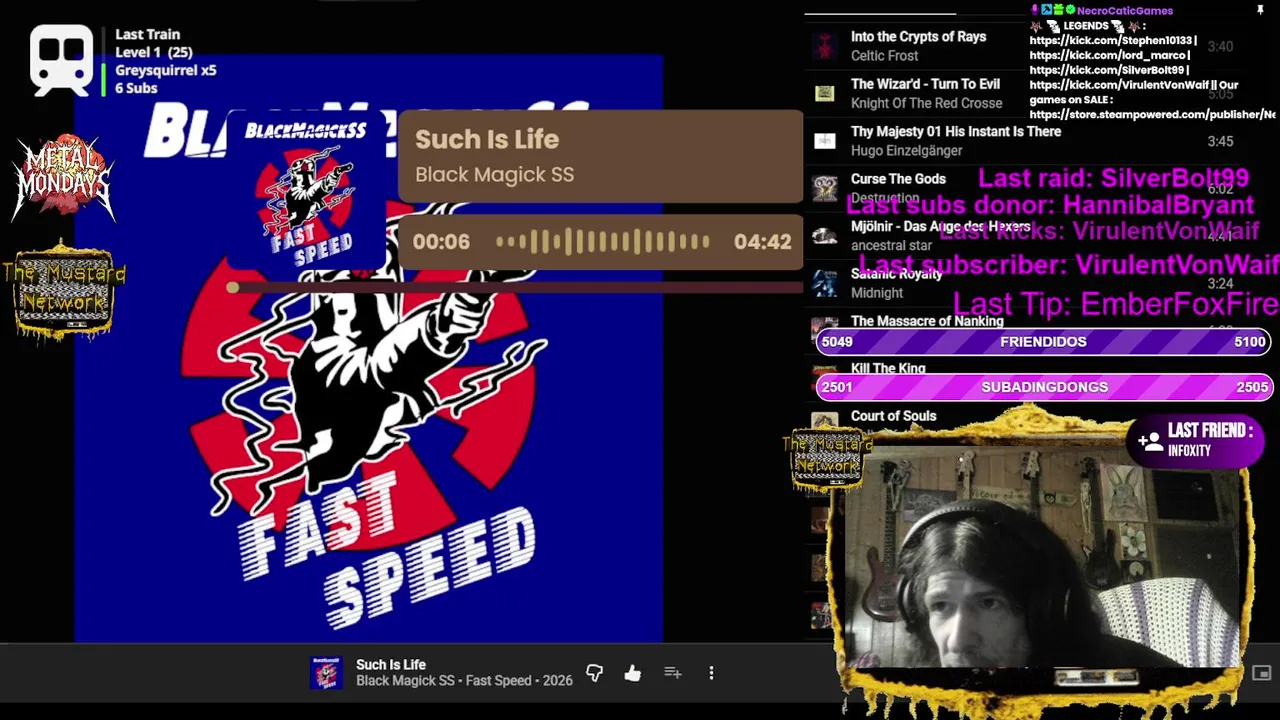Click the red playback progress track

point(517,287)
